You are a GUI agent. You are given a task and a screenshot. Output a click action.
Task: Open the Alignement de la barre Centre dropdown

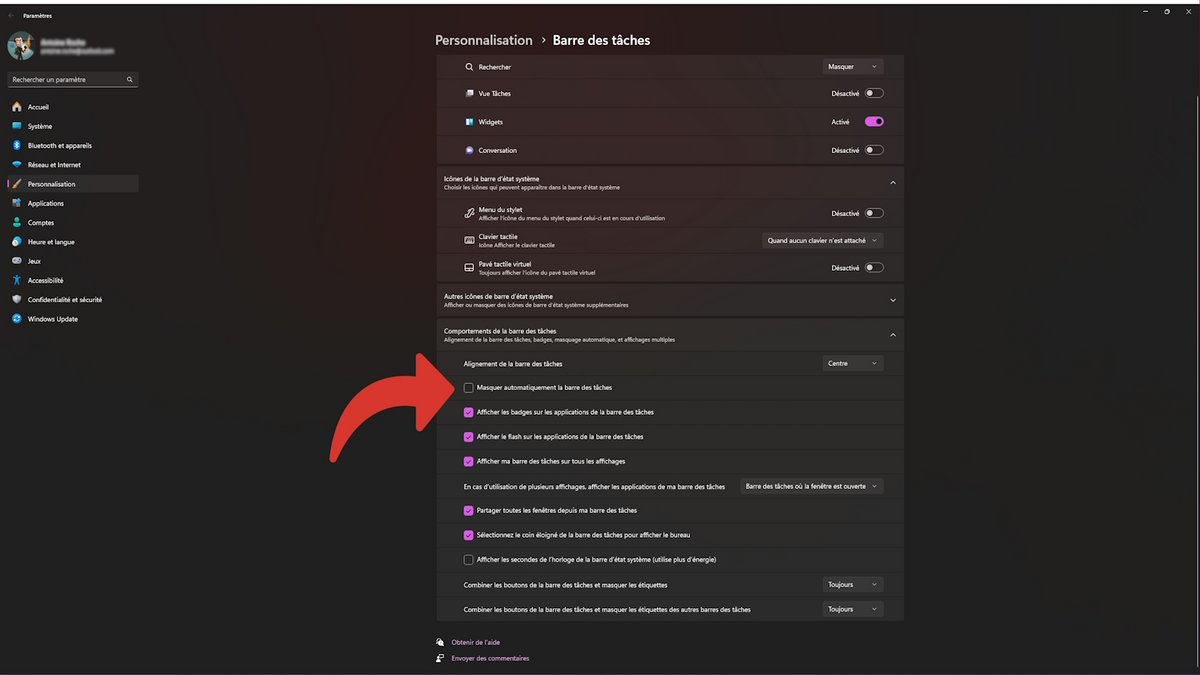tap(853, 363)
